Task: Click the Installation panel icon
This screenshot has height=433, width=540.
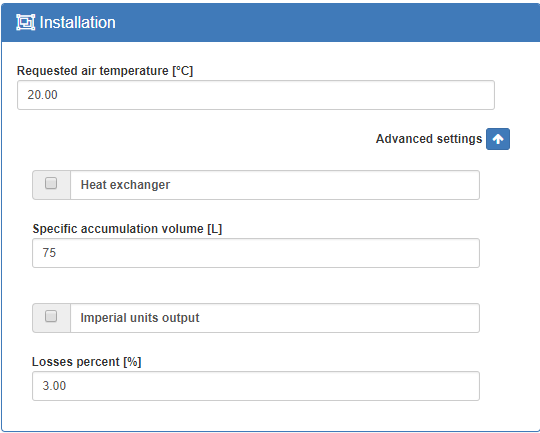Action: click(x=25, y=22)
